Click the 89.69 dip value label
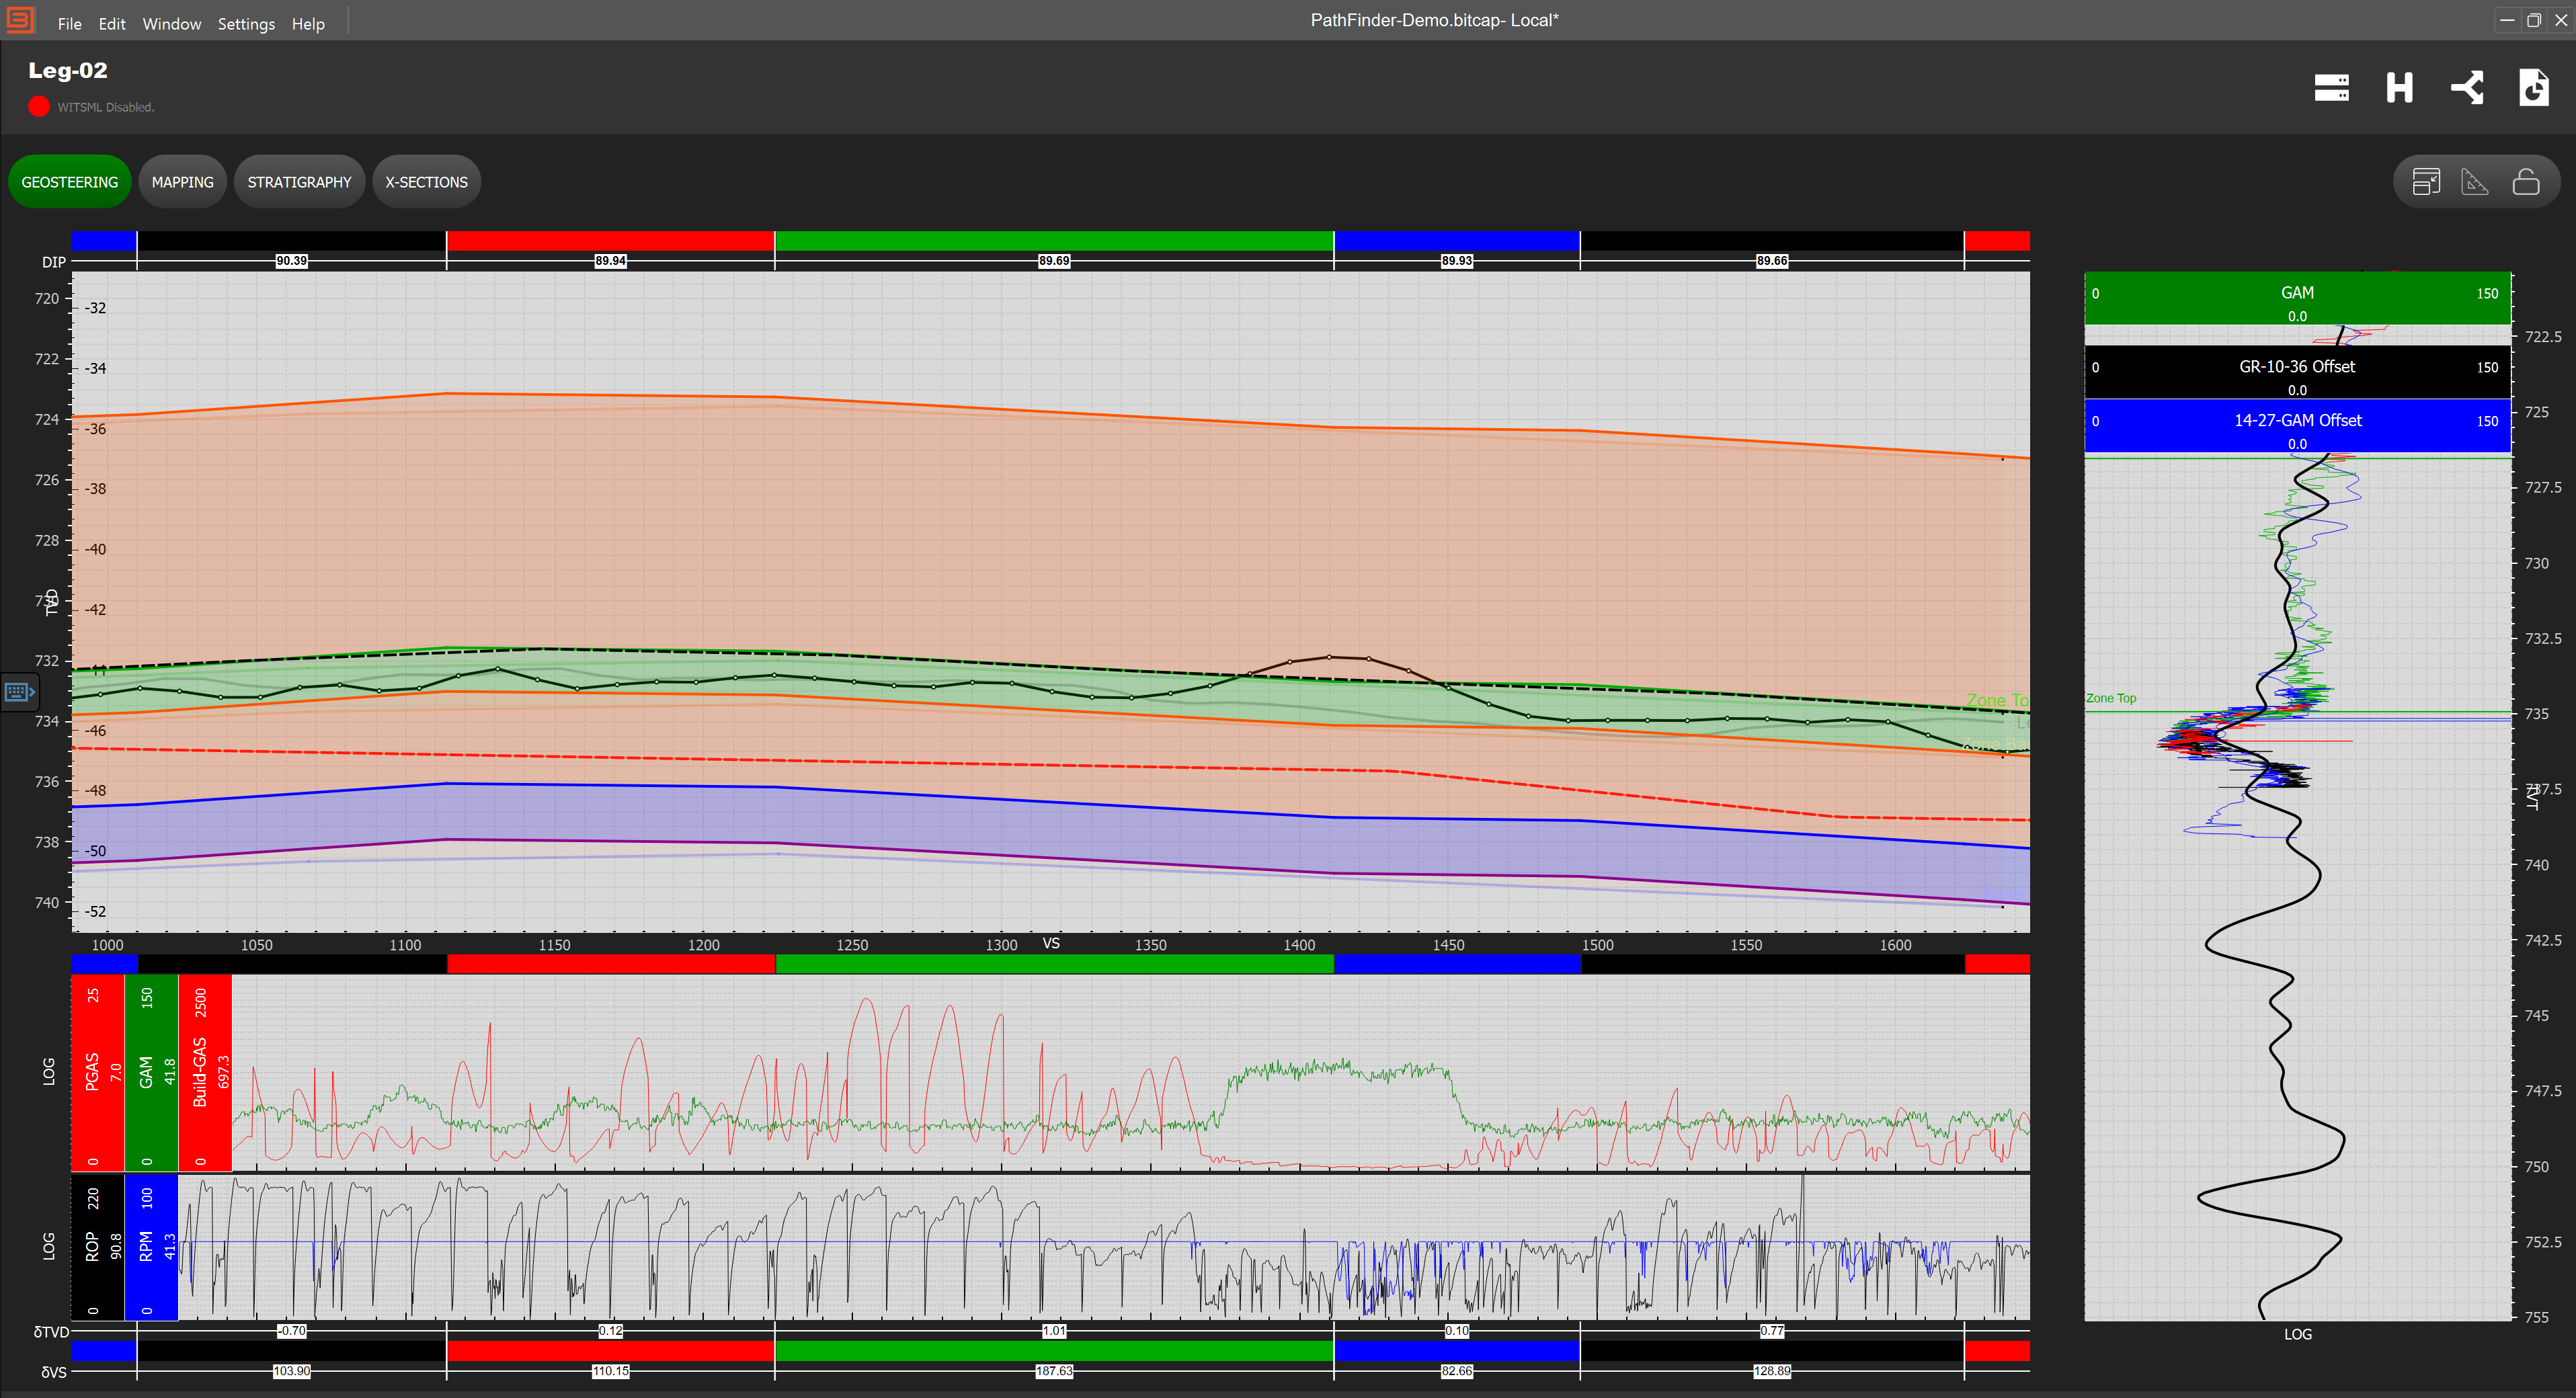This screenshot has width=2576, height=1398. coord(1054,261)
